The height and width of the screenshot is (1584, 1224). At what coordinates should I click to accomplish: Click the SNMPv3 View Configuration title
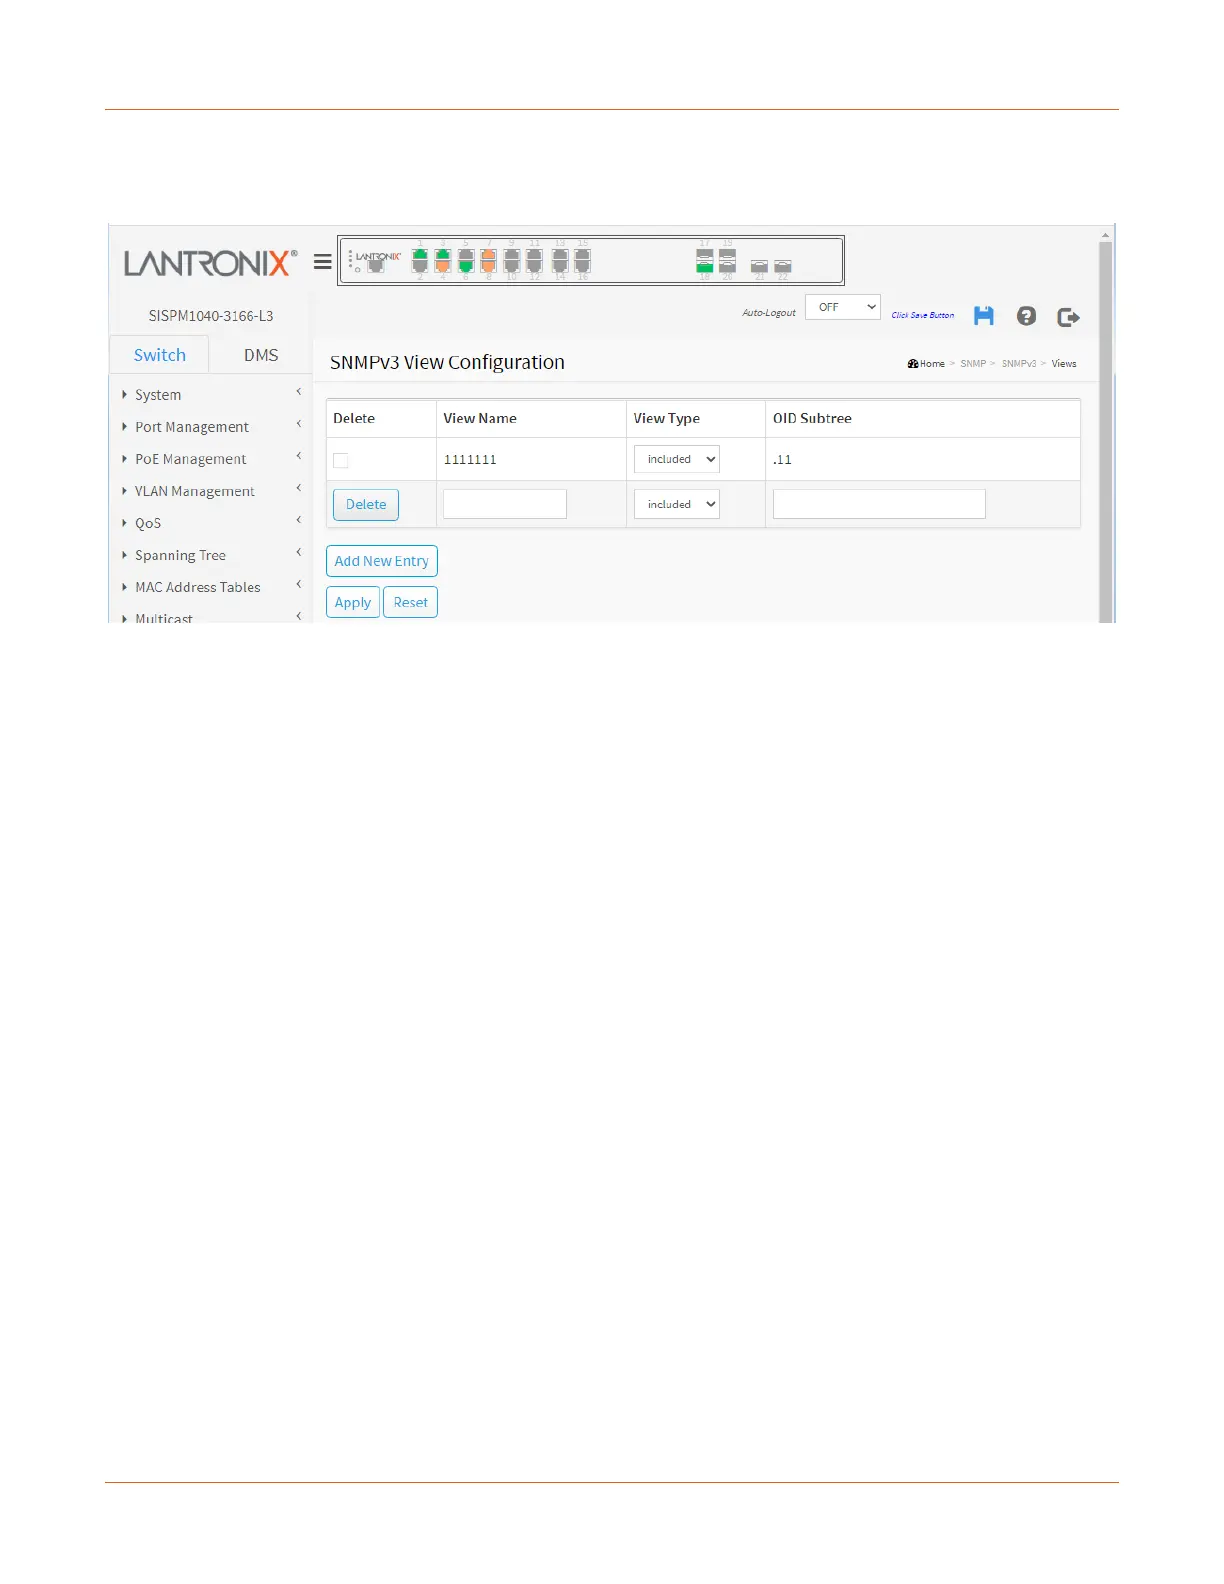click(x=447, y=362)
